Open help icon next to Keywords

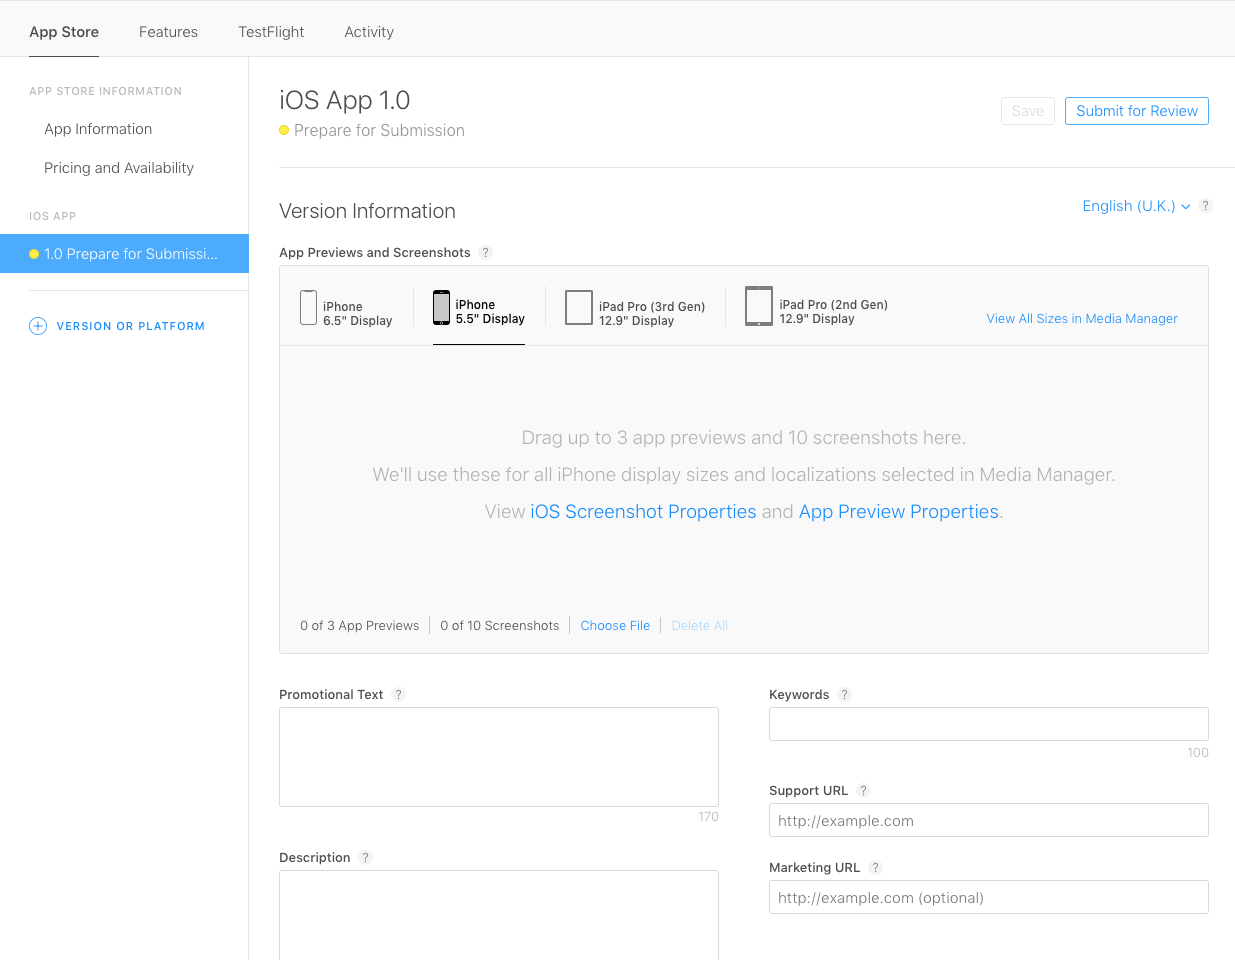844,695
